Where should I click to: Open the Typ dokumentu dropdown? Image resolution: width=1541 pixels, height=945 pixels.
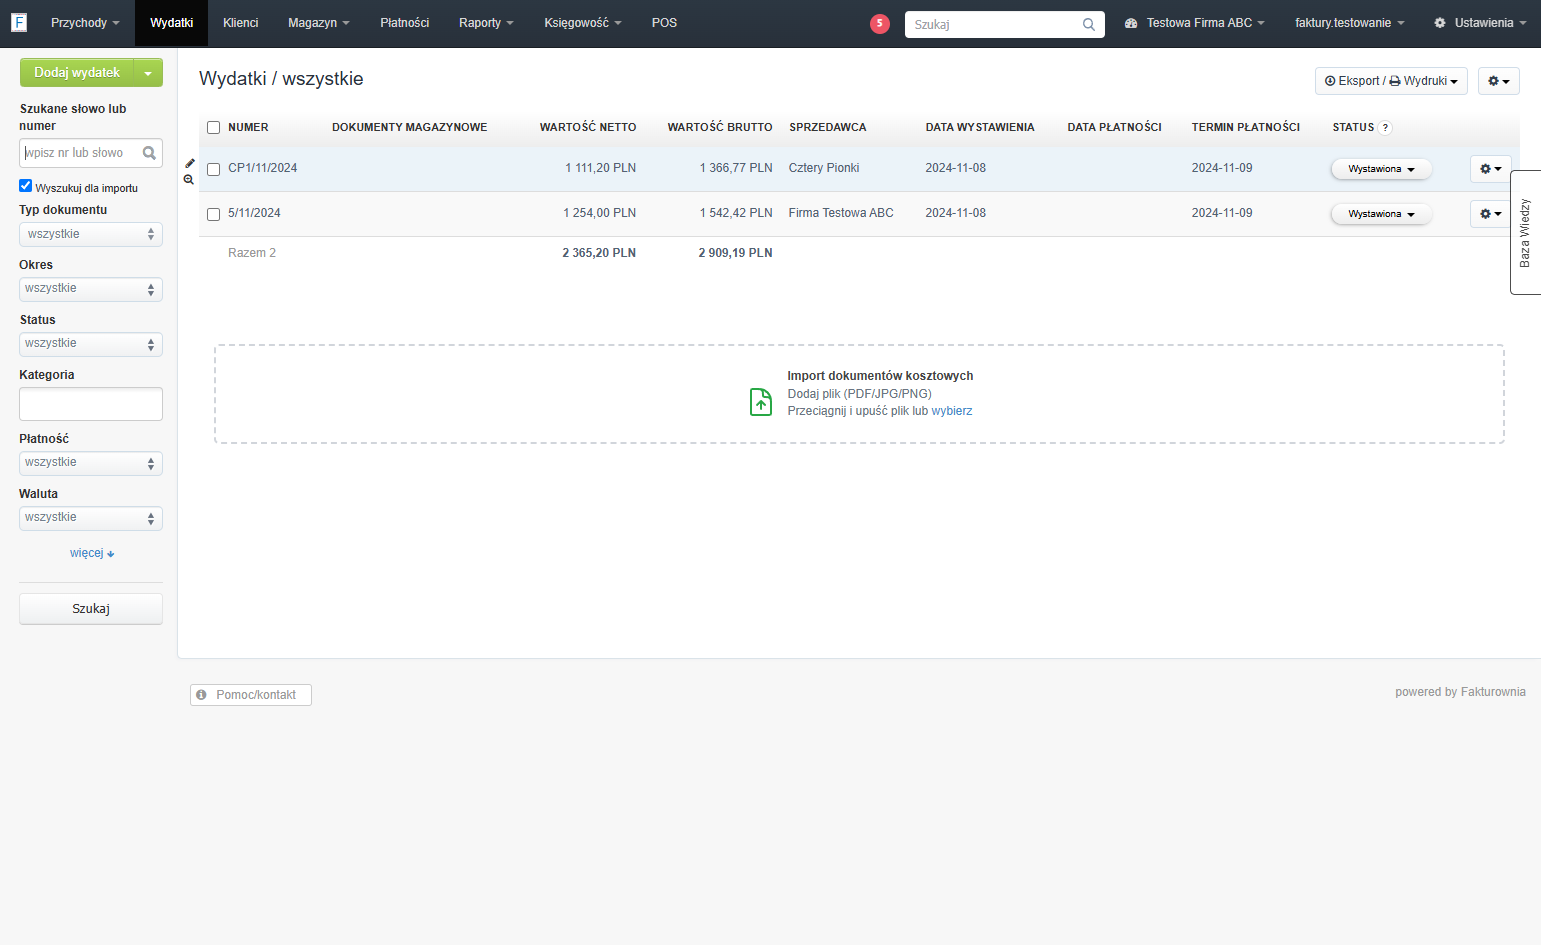coord(91,234)
